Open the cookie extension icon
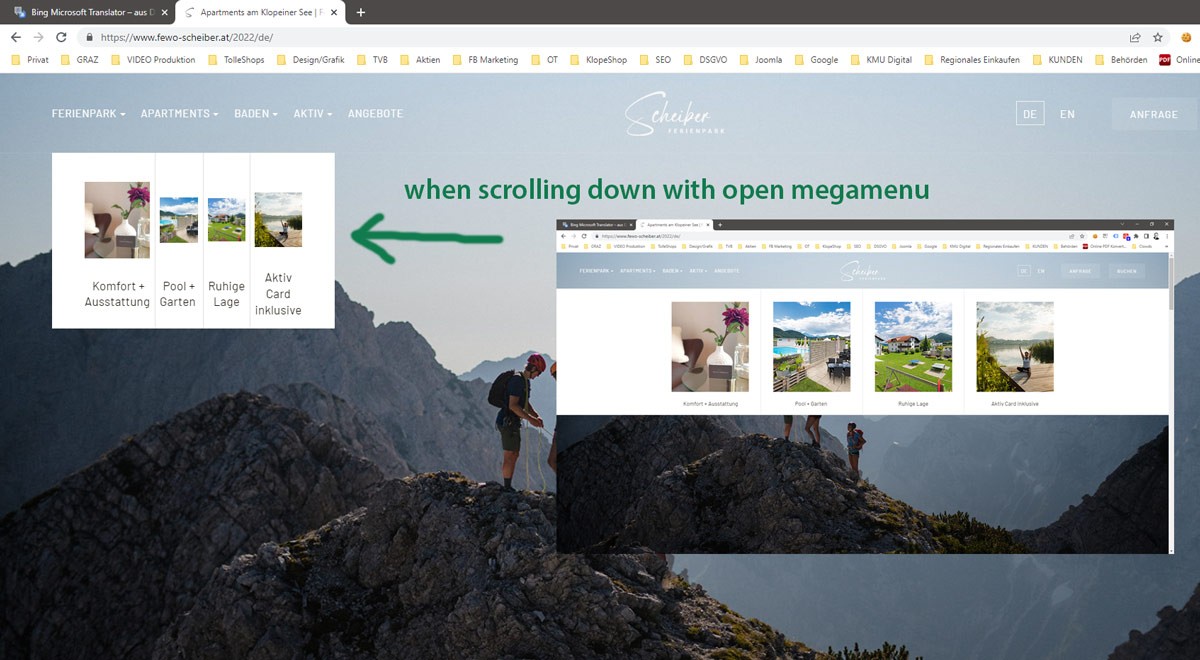Viewport: 1200px width, 660px height. (1186, 37)
